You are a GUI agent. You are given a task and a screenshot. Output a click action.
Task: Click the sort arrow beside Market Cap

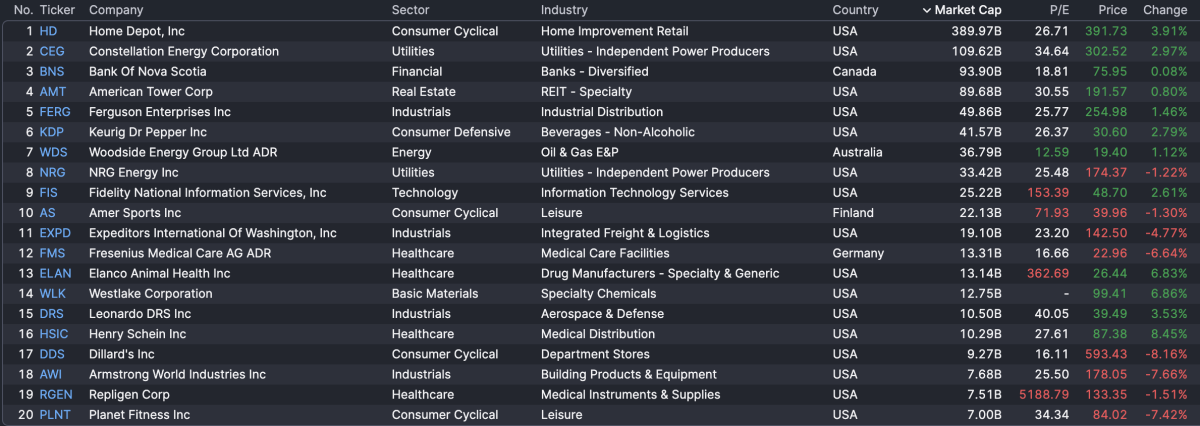tap(926, 10)
